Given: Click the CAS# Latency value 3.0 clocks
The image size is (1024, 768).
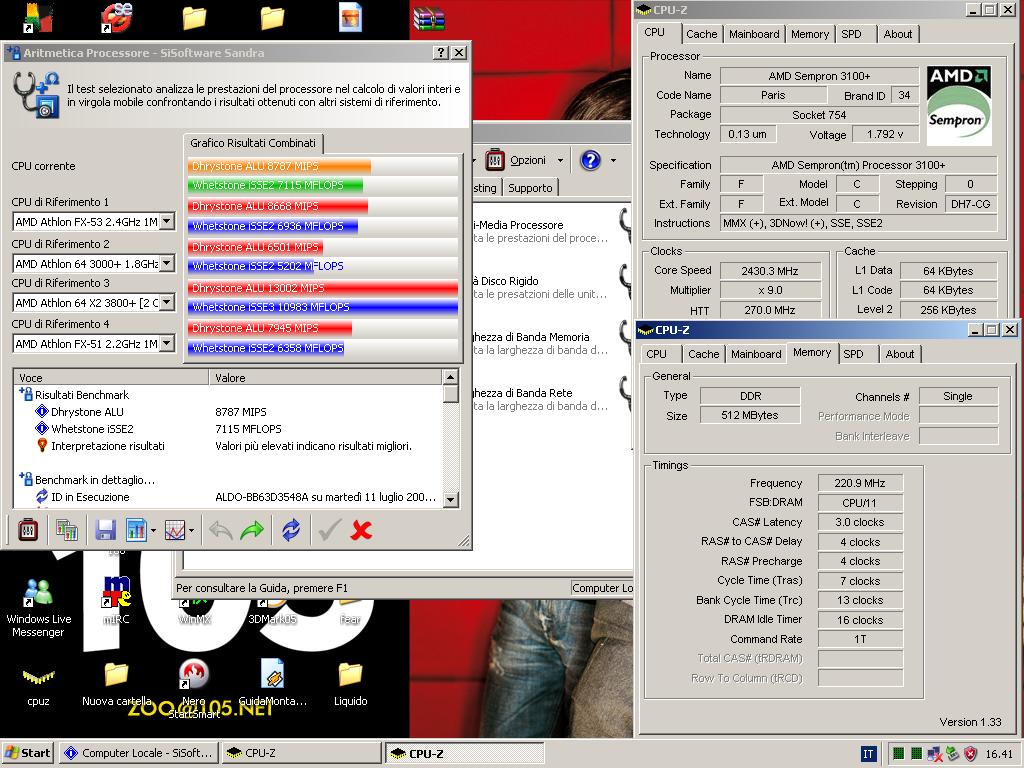Looking at the screenshot, I should point(859,522).
